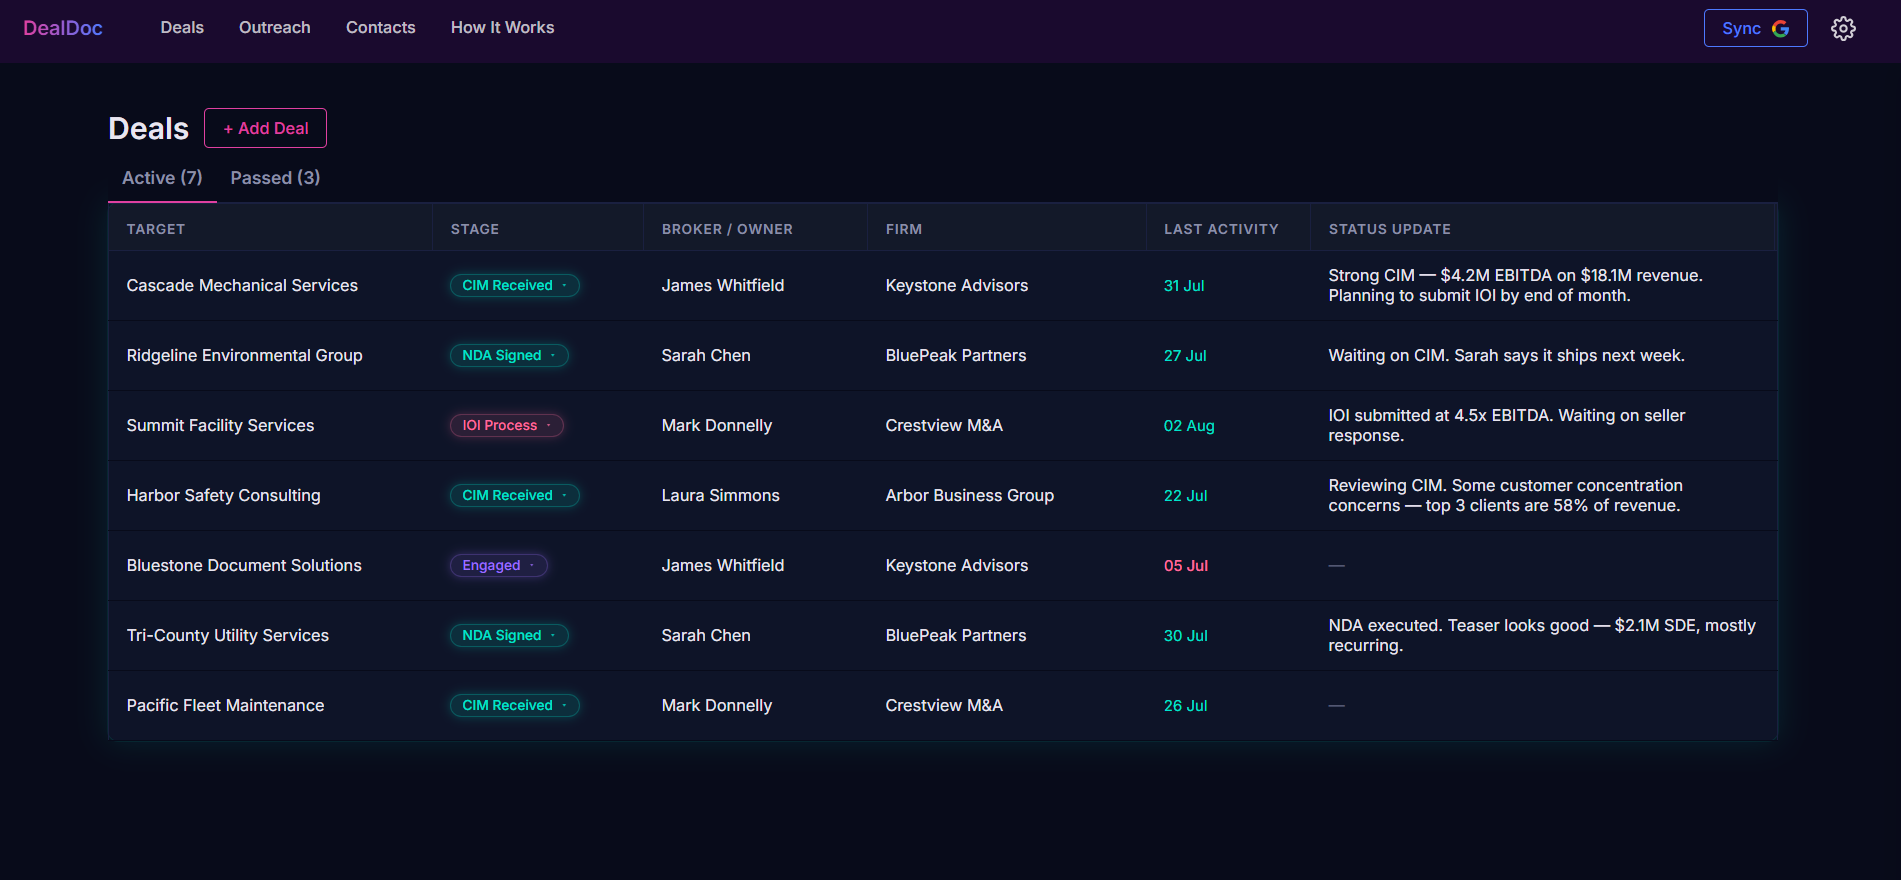Open the Harbor Safety Consulting deal
Screen dimensions: 1901x880
224,495
